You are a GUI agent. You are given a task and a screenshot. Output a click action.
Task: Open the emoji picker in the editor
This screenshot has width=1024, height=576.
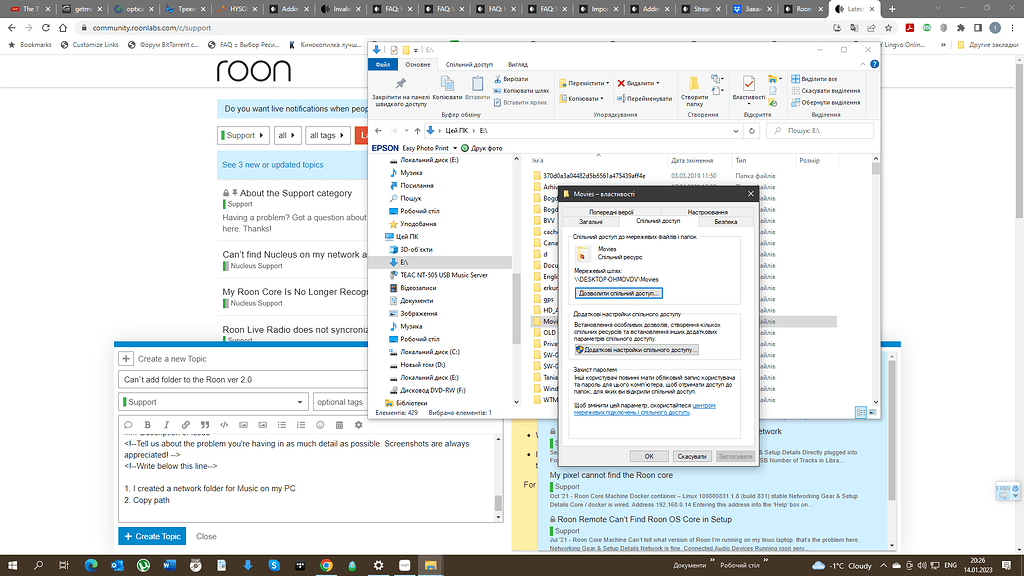pyautogui.click(x=320, y=425)
